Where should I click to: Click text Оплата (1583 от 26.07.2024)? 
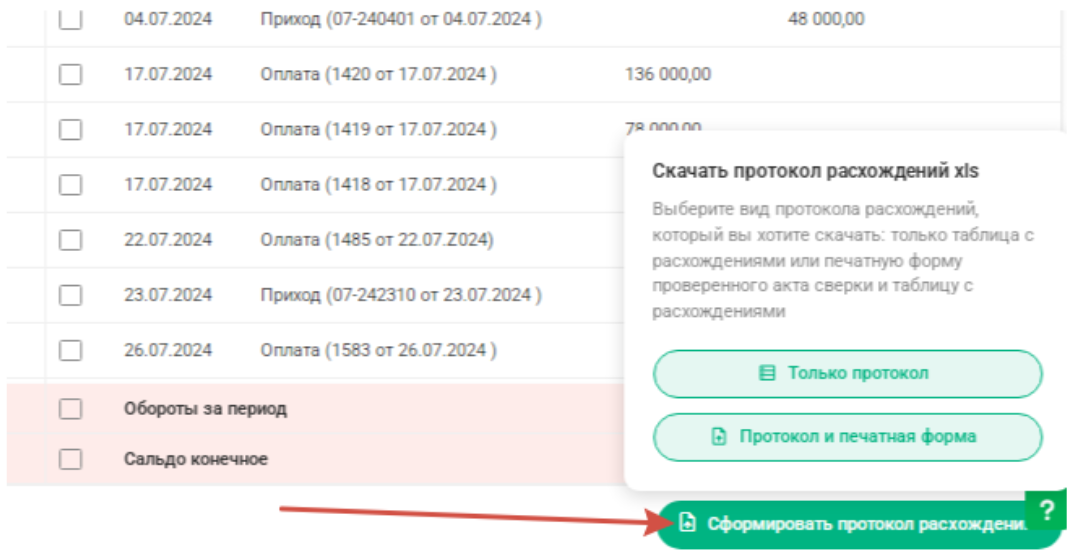pyautogui.click(x=378, y=351)
